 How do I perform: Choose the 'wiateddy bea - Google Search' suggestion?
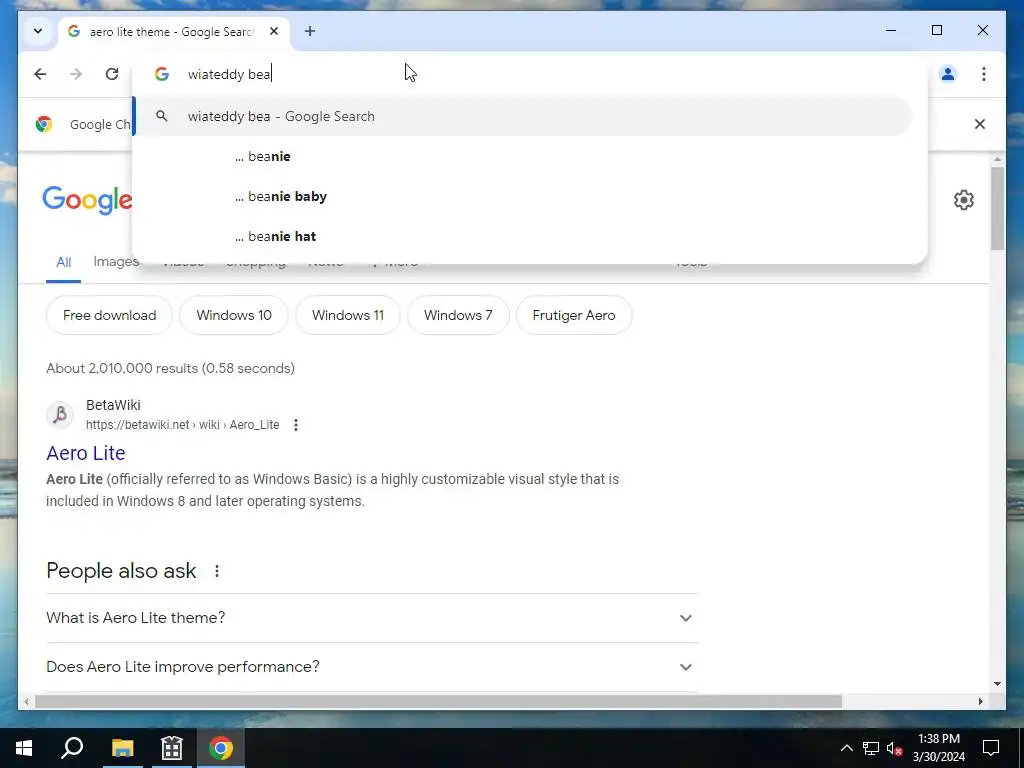(522, 116)
